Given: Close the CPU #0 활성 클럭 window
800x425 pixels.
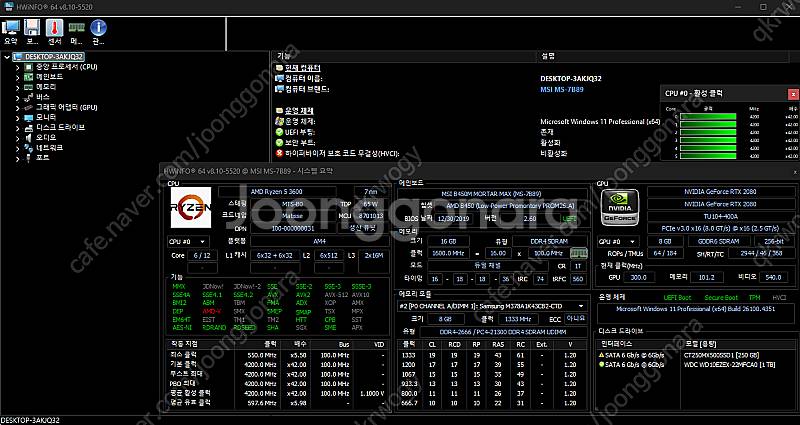Looking at the screenshot, I should pos(793,94).
